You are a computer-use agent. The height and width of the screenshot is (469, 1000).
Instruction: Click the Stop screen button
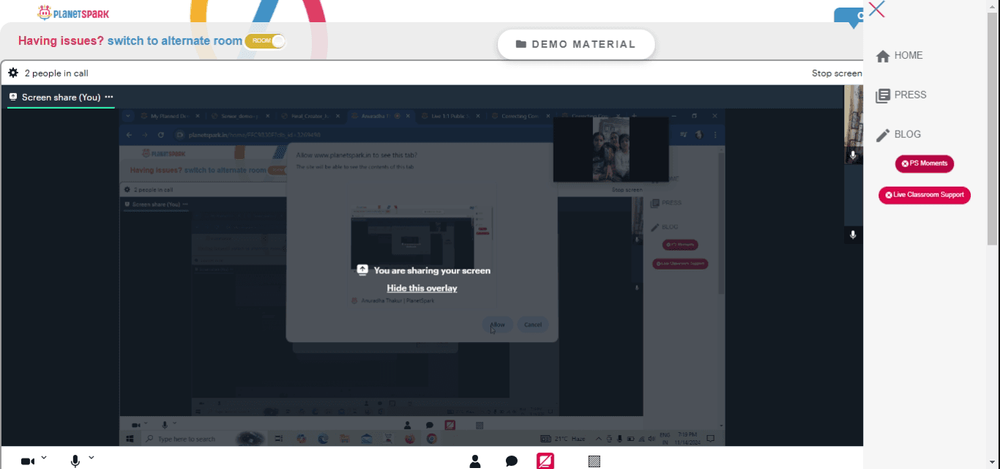[837, 73]
